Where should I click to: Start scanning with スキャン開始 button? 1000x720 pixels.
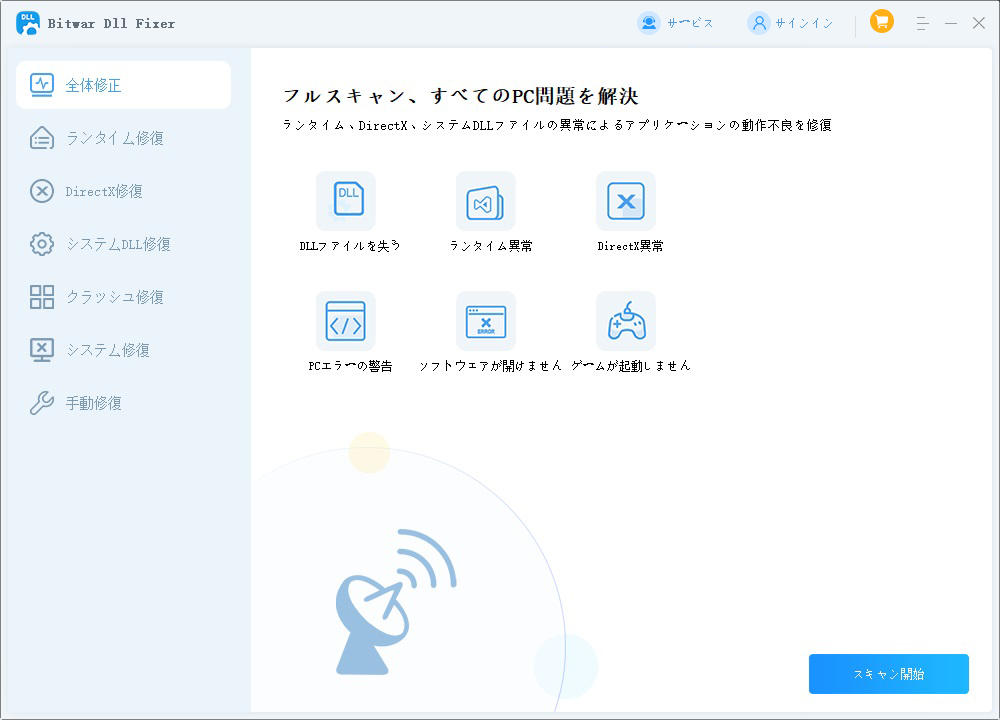pos(888,673)
